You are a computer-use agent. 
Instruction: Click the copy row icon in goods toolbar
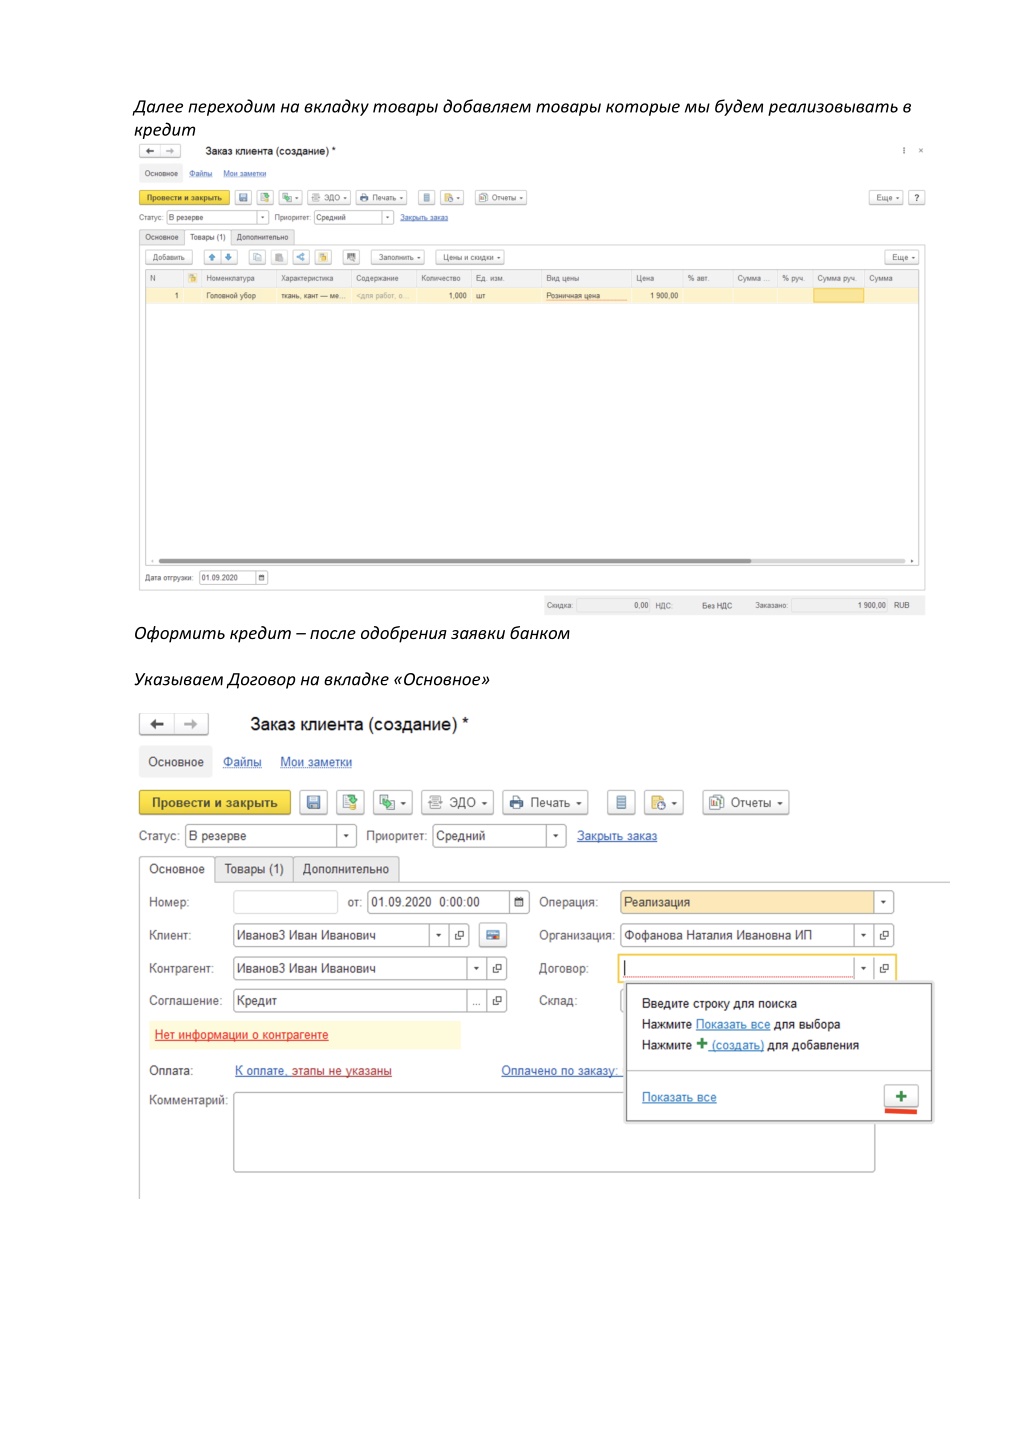coord(257,257)
